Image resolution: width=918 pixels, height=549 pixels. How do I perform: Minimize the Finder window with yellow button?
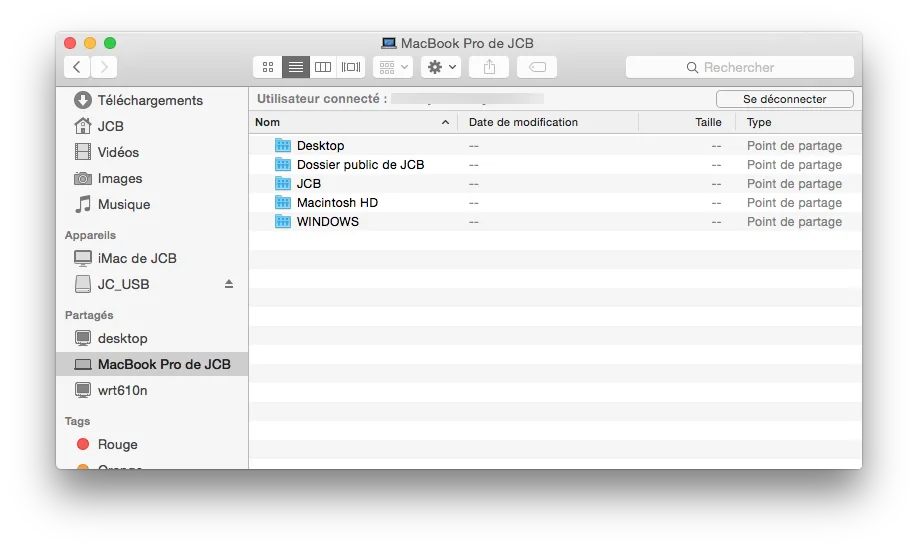pos(90,43)
